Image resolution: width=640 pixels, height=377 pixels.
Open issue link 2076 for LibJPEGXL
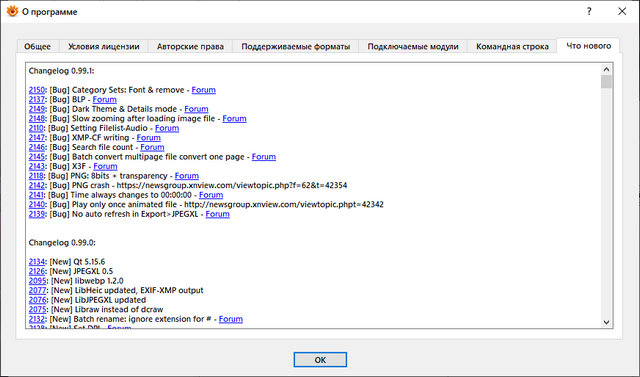(x=38, y=300)
